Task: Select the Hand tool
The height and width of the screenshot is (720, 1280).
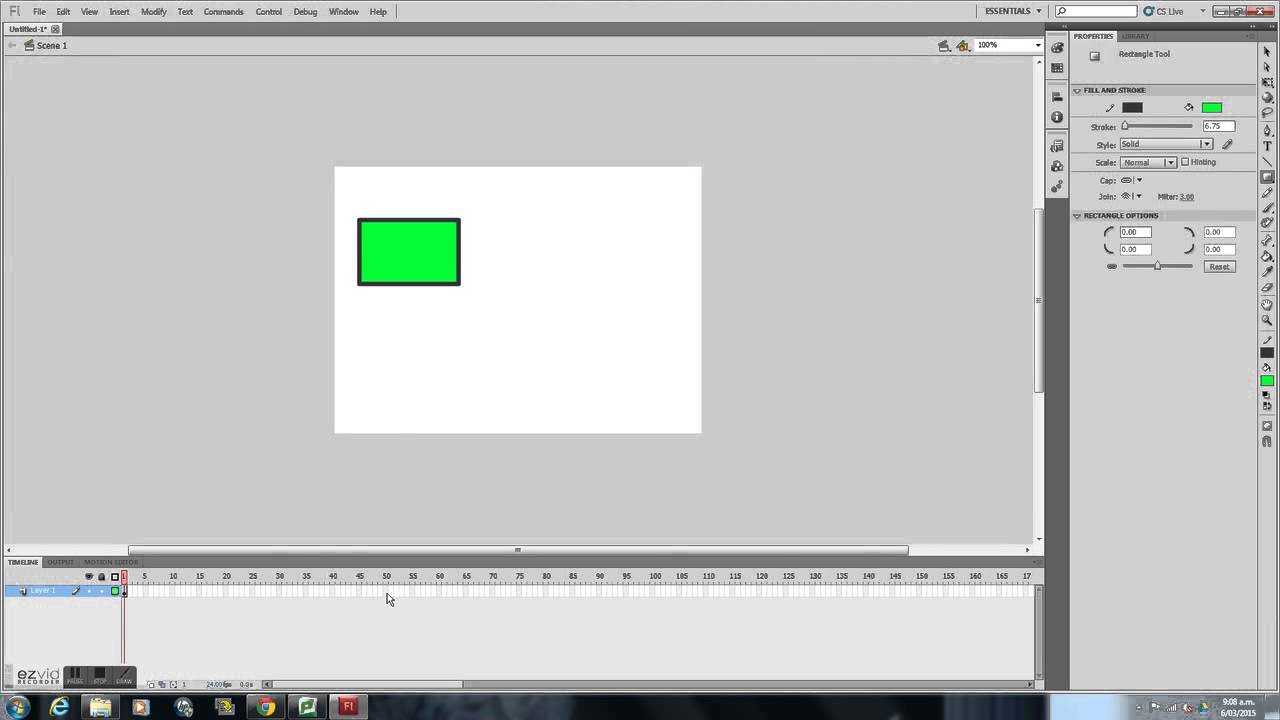Action: (1267, 304)
